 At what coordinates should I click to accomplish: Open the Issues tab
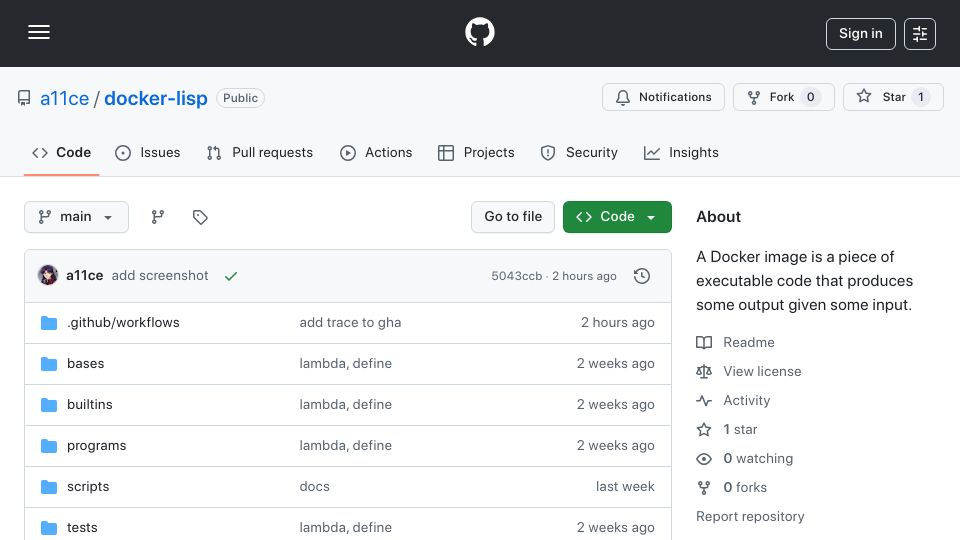pos(148,152)
